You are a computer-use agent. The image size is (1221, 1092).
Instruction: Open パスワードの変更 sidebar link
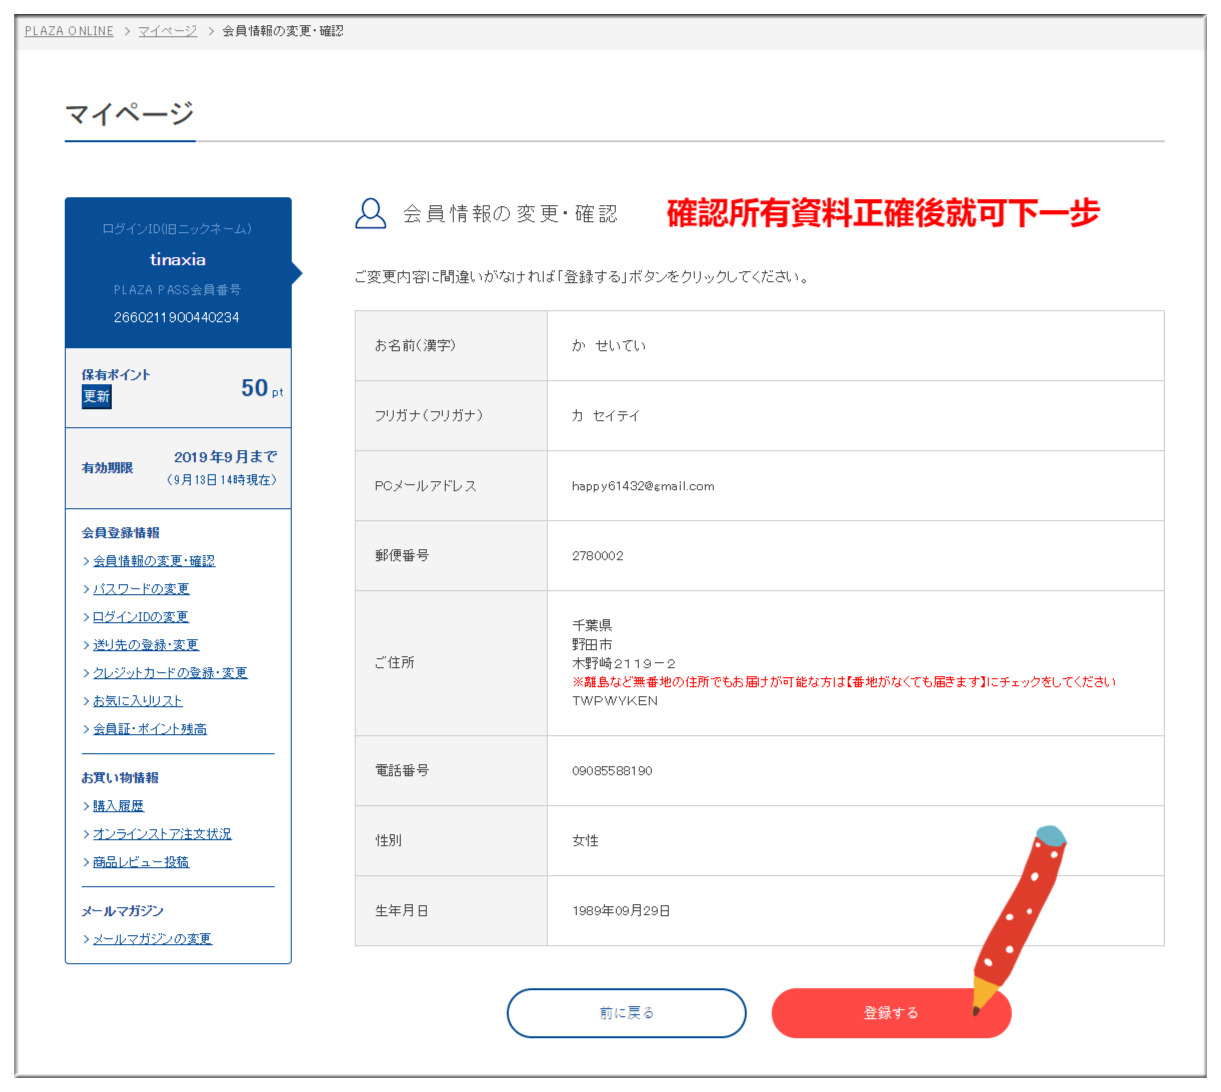tap(141, 589)
